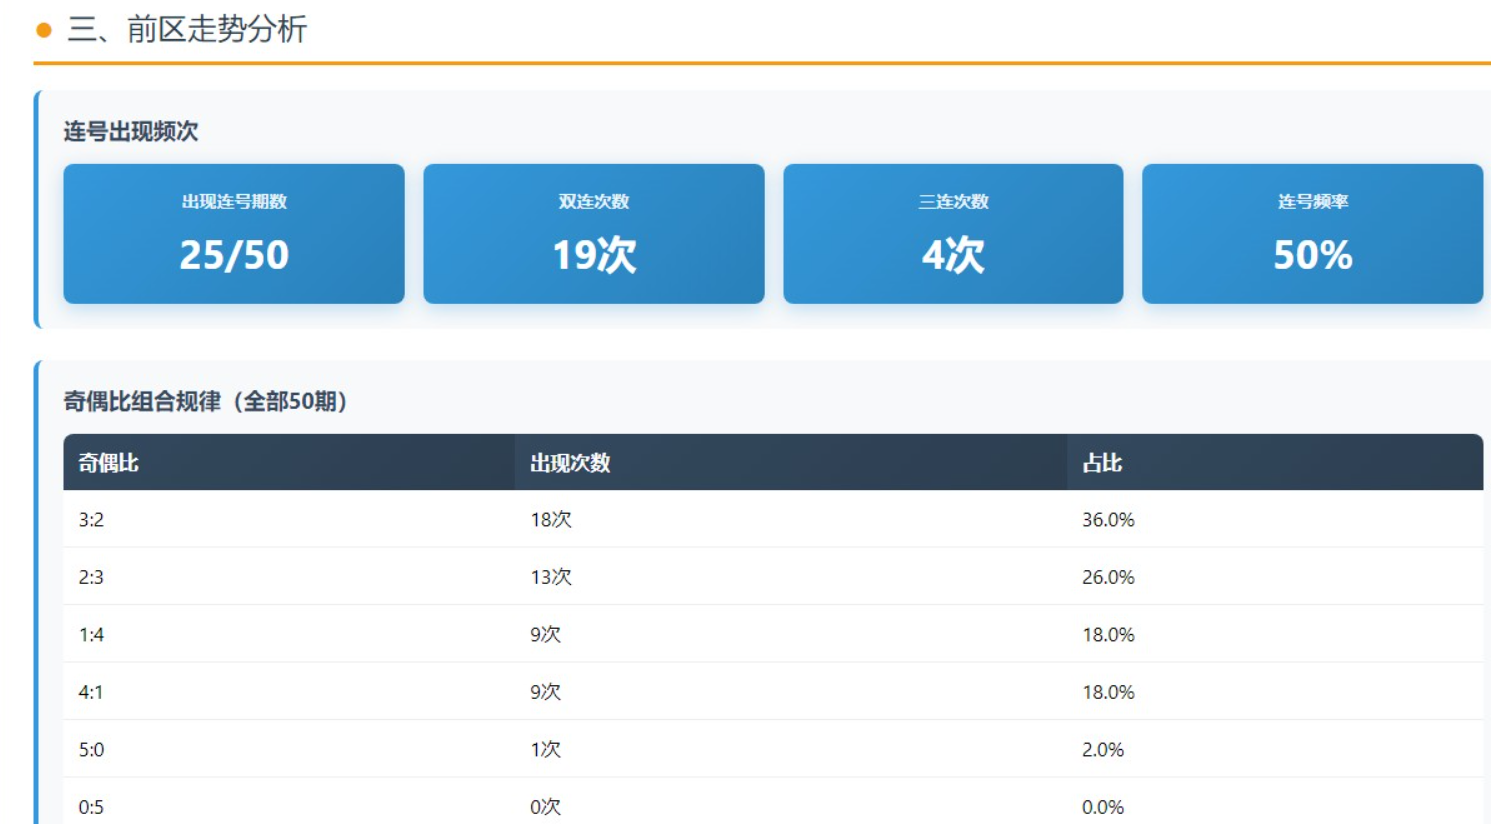Select the 2:3 ratio cell
The width and height of the screenshot is (1491, 824).
point(91,577)
